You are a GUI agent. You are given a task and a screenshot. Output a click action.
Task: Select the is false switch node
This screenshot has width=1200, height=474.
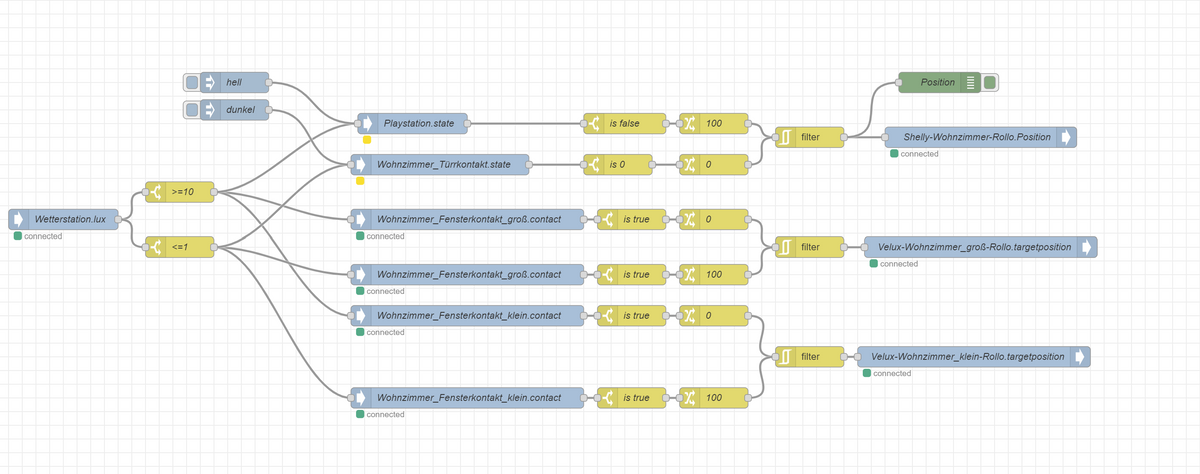(624, 125)
